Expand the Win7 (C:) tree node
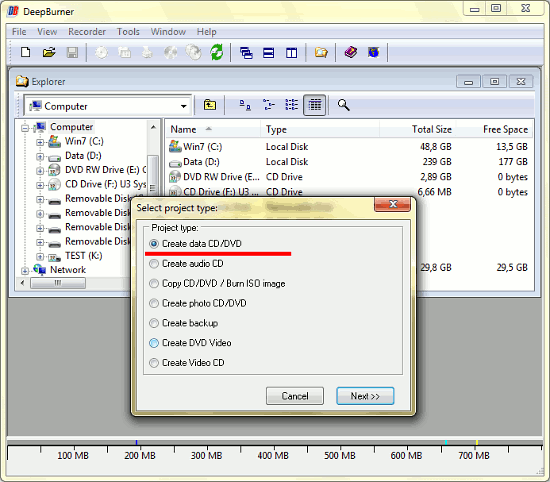The height and width of the screenshot is (482, 550). coord(40,142)
